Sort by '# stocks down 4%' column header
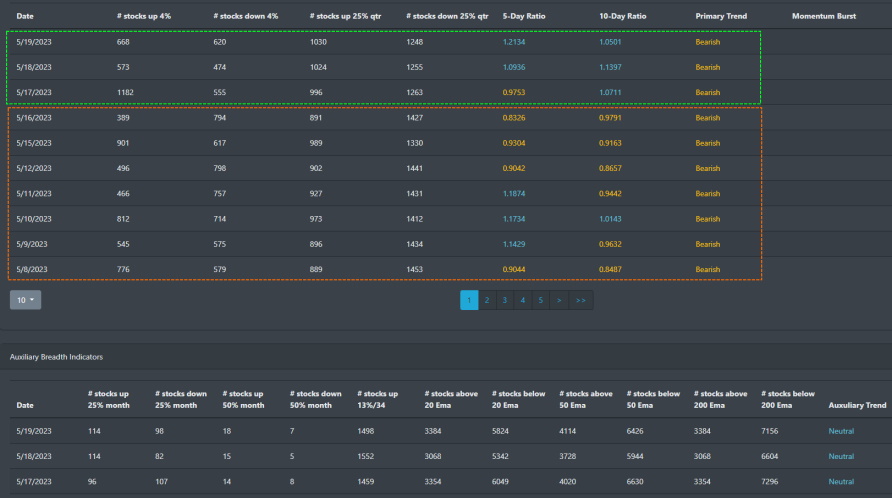The image size is (892, 498). (246, 16)
